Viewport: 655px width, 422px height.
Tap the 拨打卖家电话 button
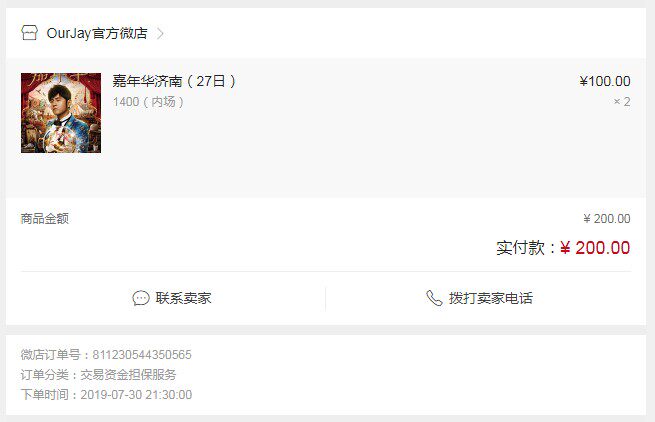(x=479, y=298)
